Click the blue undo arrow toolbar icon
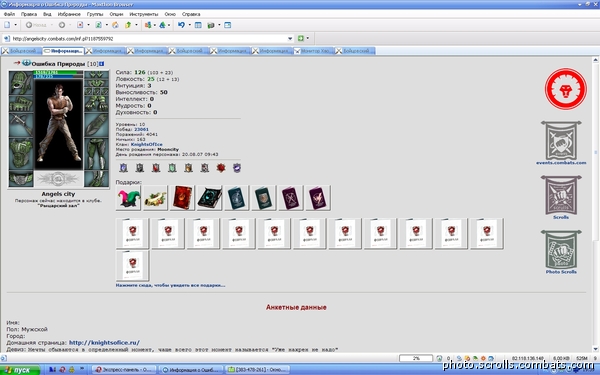This screenshot has height=375, width=600. click(181, 25)
